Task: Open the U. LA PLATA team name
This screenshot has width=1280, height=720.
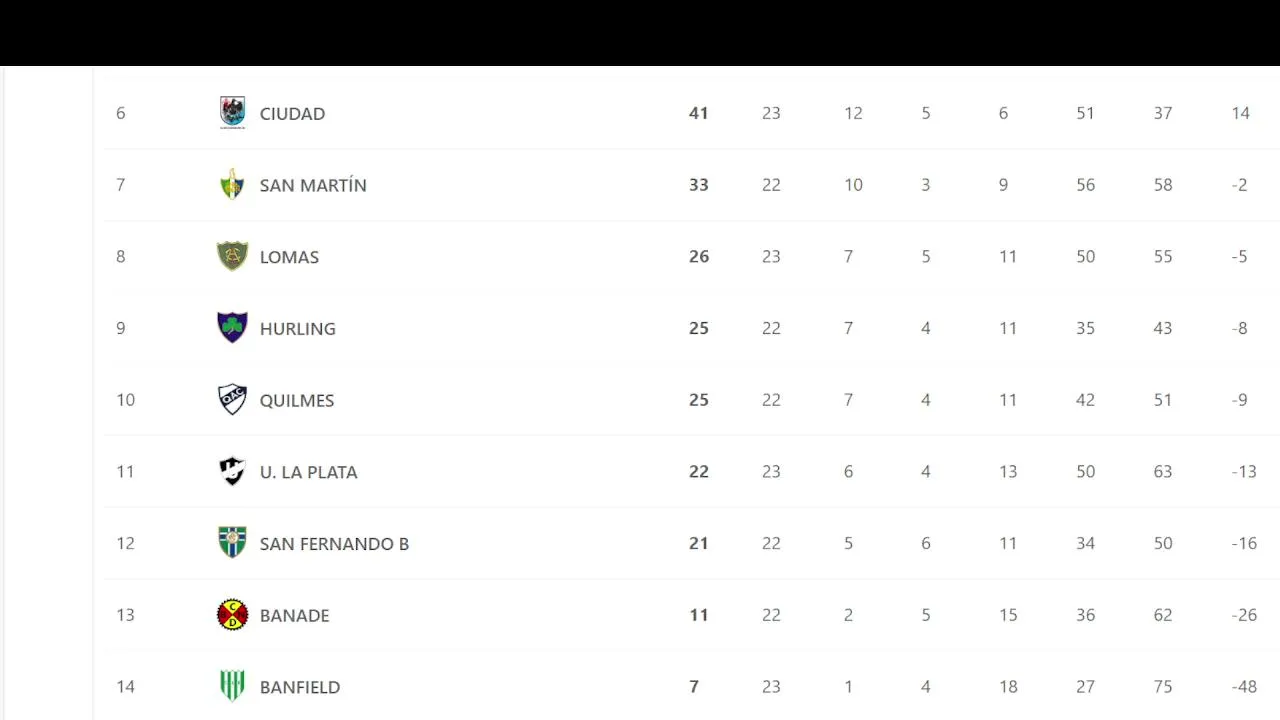Action: tap(308, 472)
